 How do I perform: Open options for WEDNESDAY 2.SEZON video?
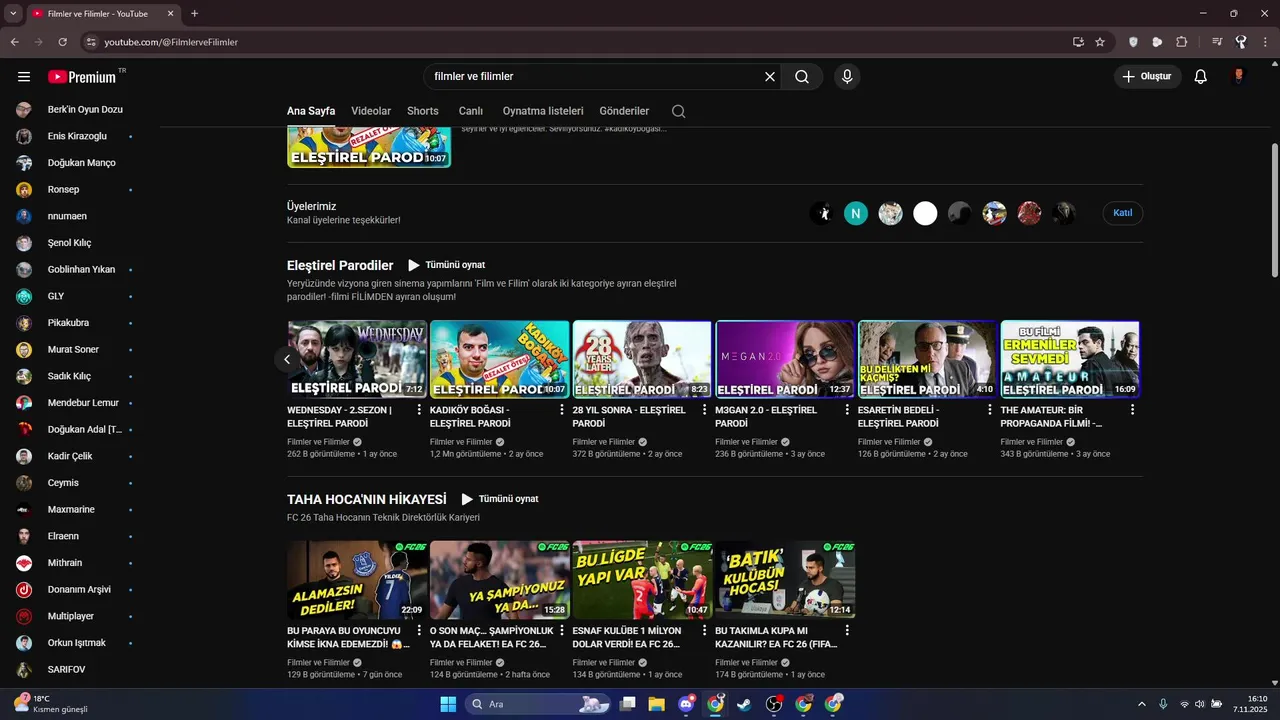[x=419, y=410]
